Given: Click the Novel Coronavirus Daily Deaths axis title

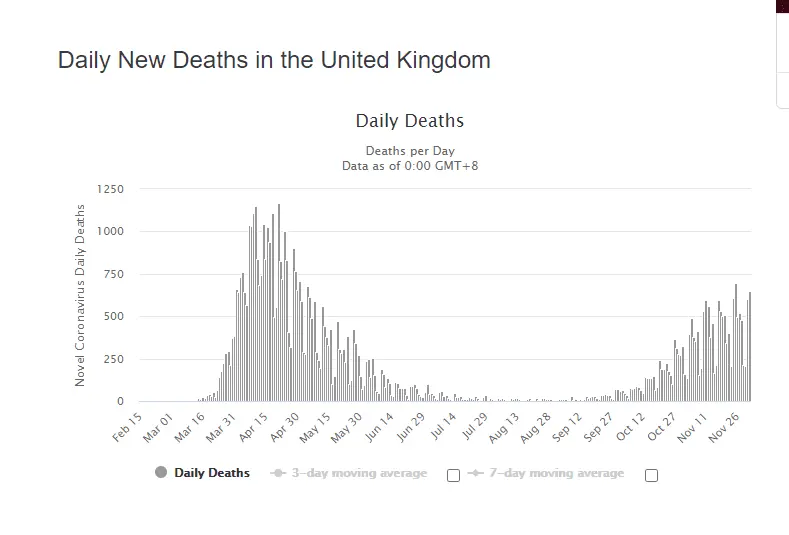Looking at the screenshot, I should [x=81, y=295].
